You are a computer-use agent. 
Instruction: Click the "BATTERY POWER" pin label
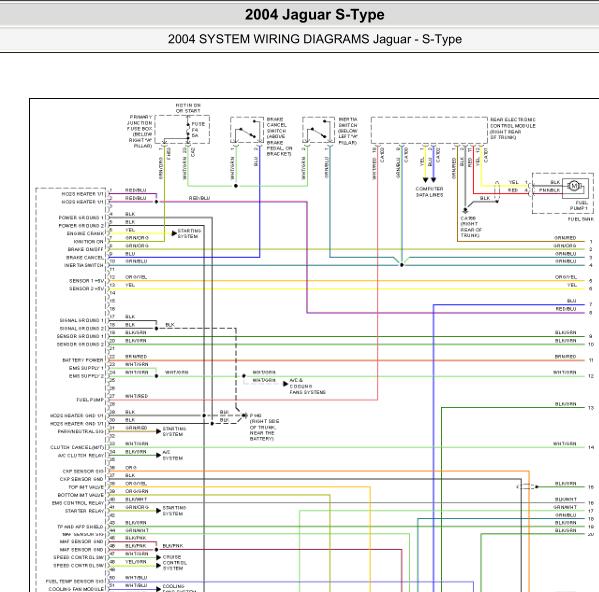83,360
